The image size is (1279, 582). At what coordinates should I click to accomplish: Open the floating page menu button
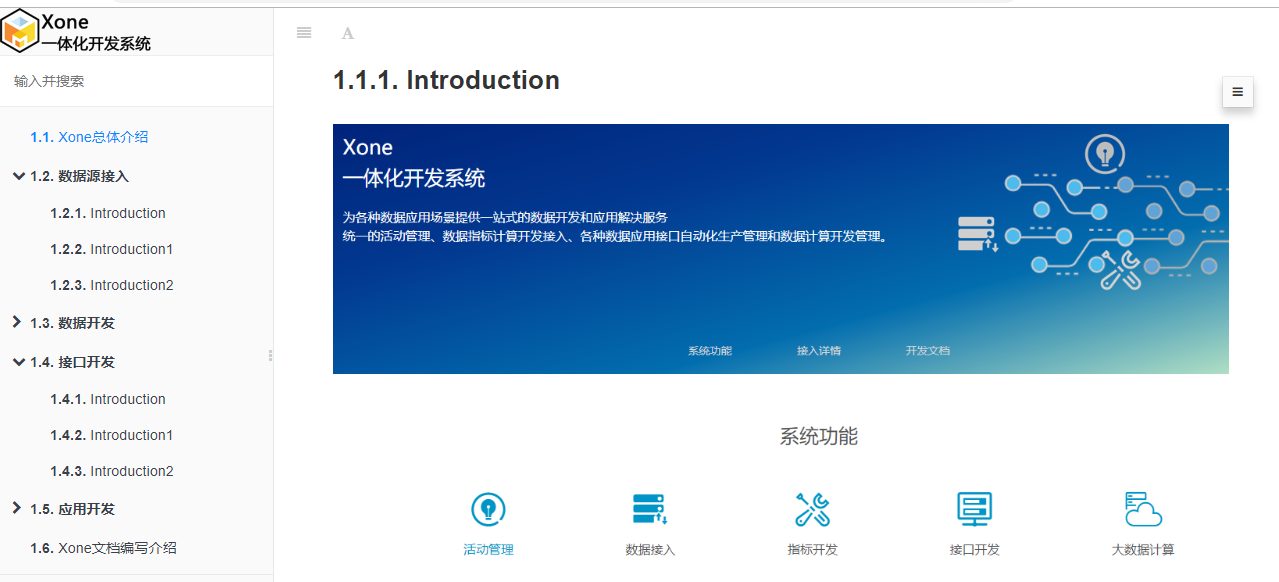click(1237, 92)
